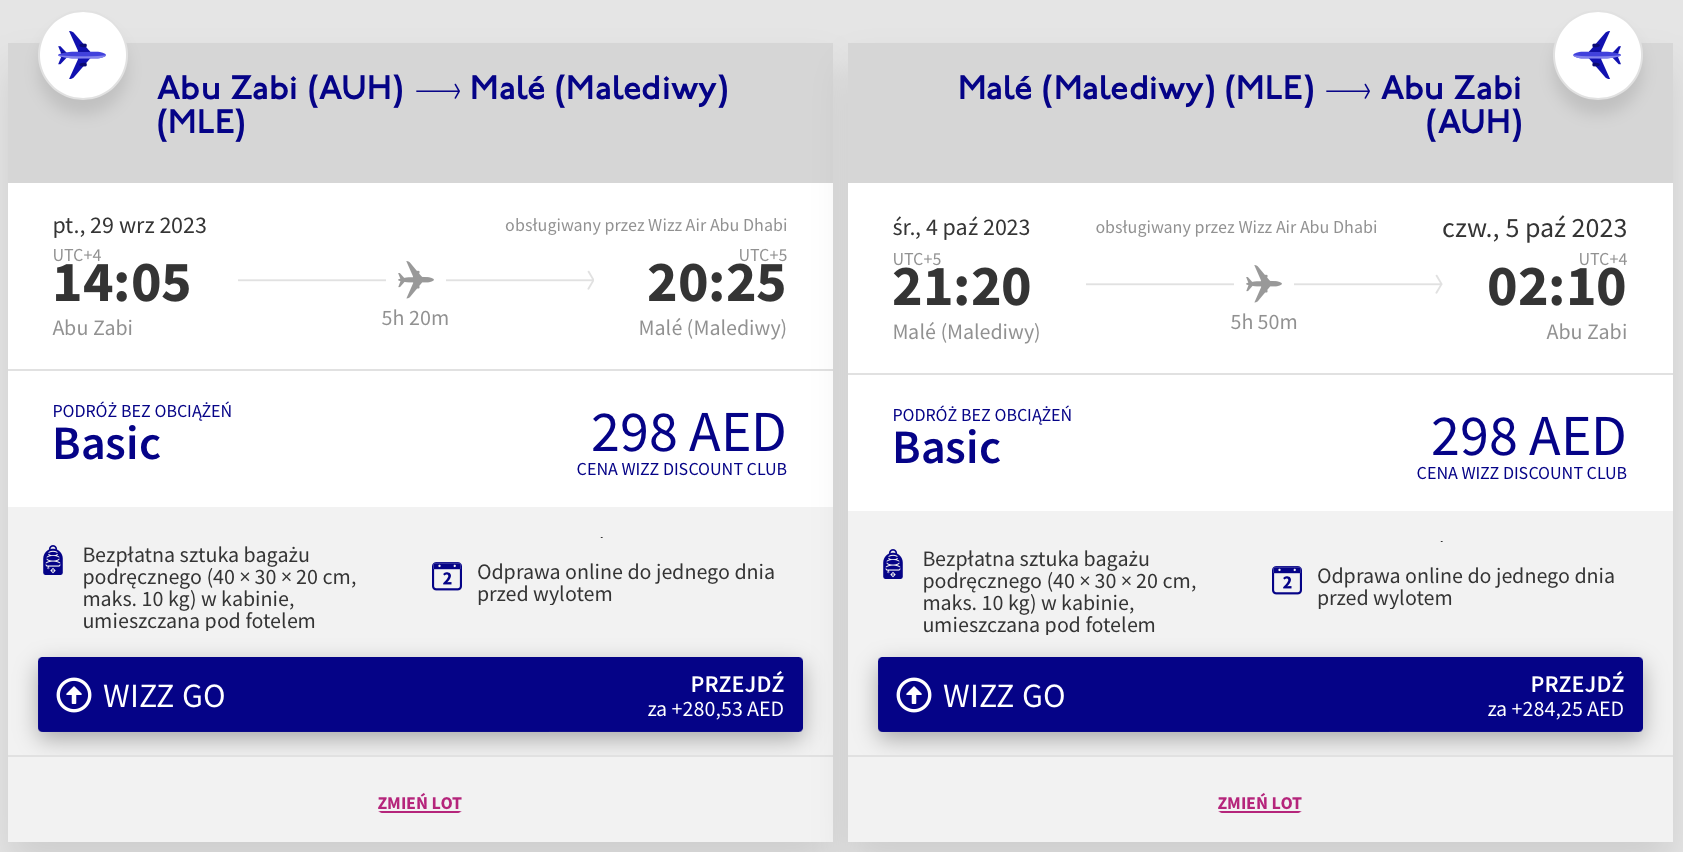Upgrade to WIZZ GO for +284,25 AED
This screenshot has height=852, width=1683.
1260,694
